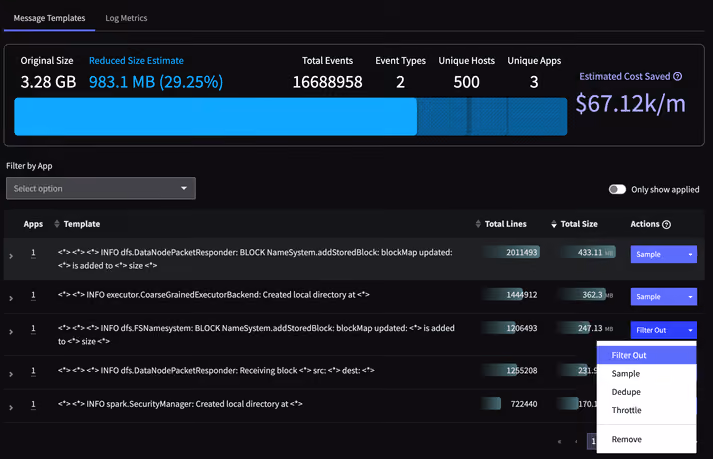Screen dimensions: 713x459
Task: Open the Filter by App select dropdown
Action: [101, 188]
